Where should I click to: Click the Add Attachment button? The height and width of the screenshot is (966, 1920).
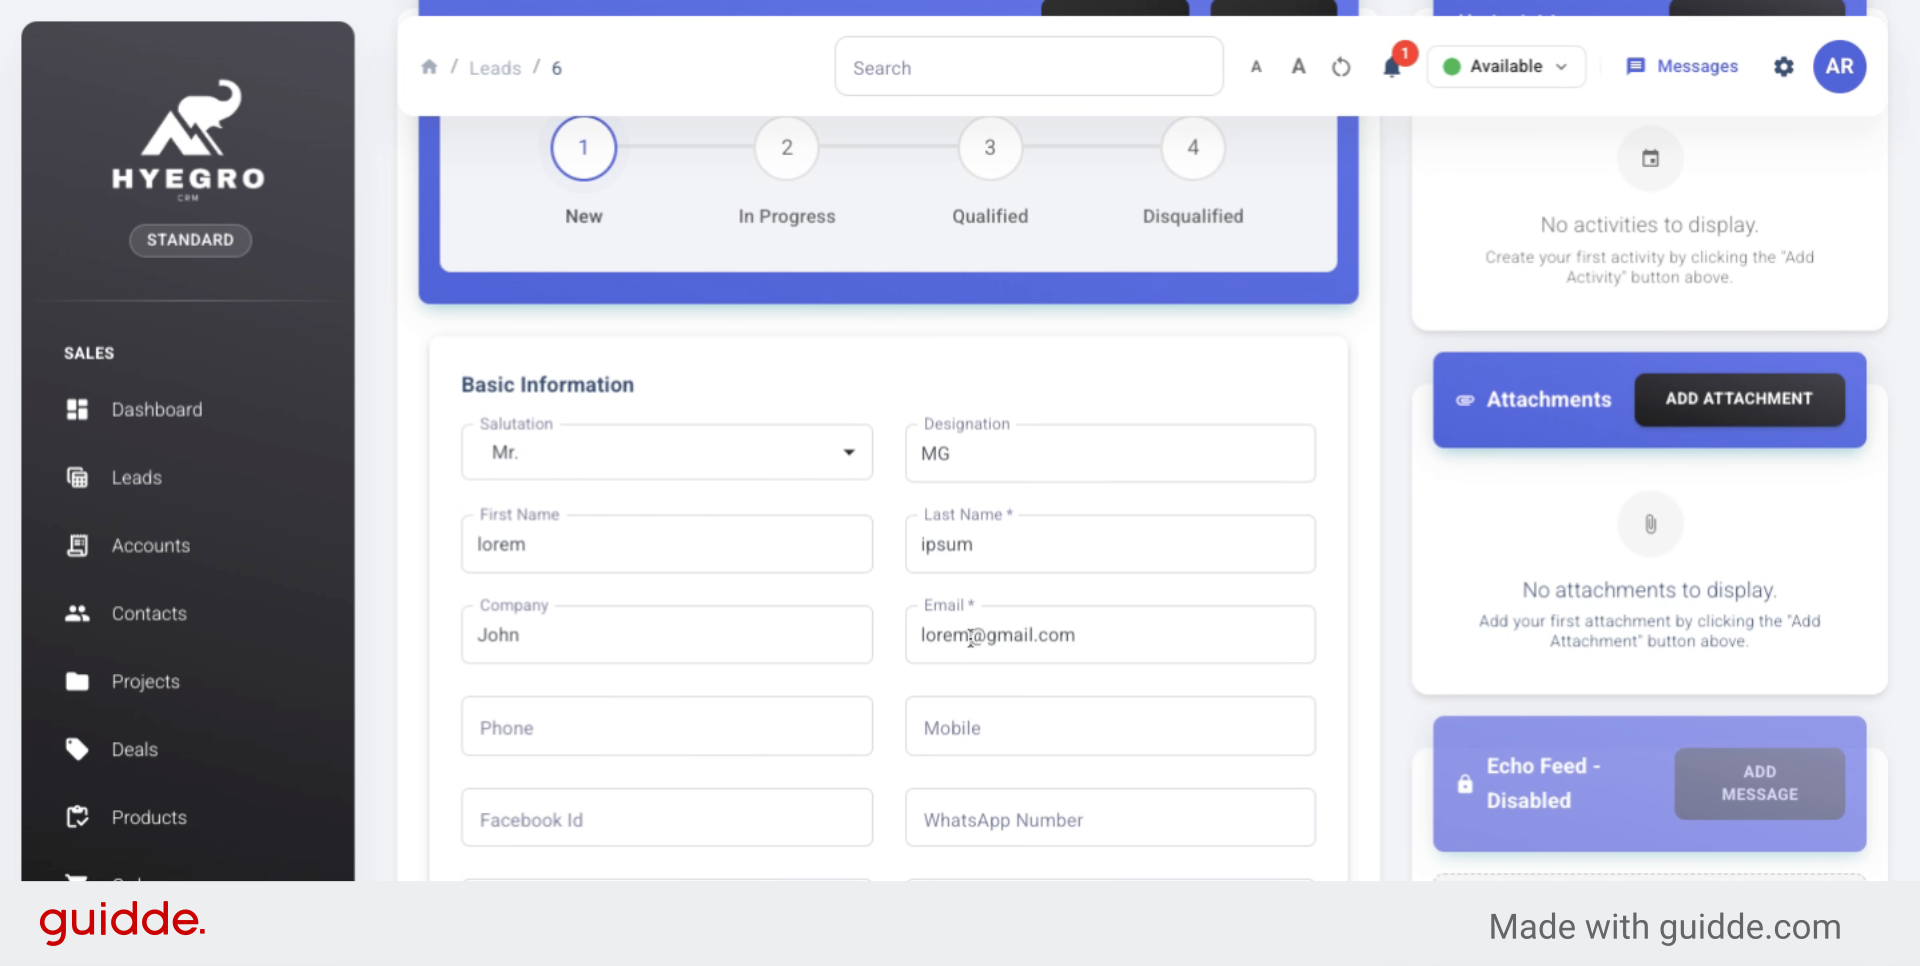pyautogui.click(x=1738, y=399)
